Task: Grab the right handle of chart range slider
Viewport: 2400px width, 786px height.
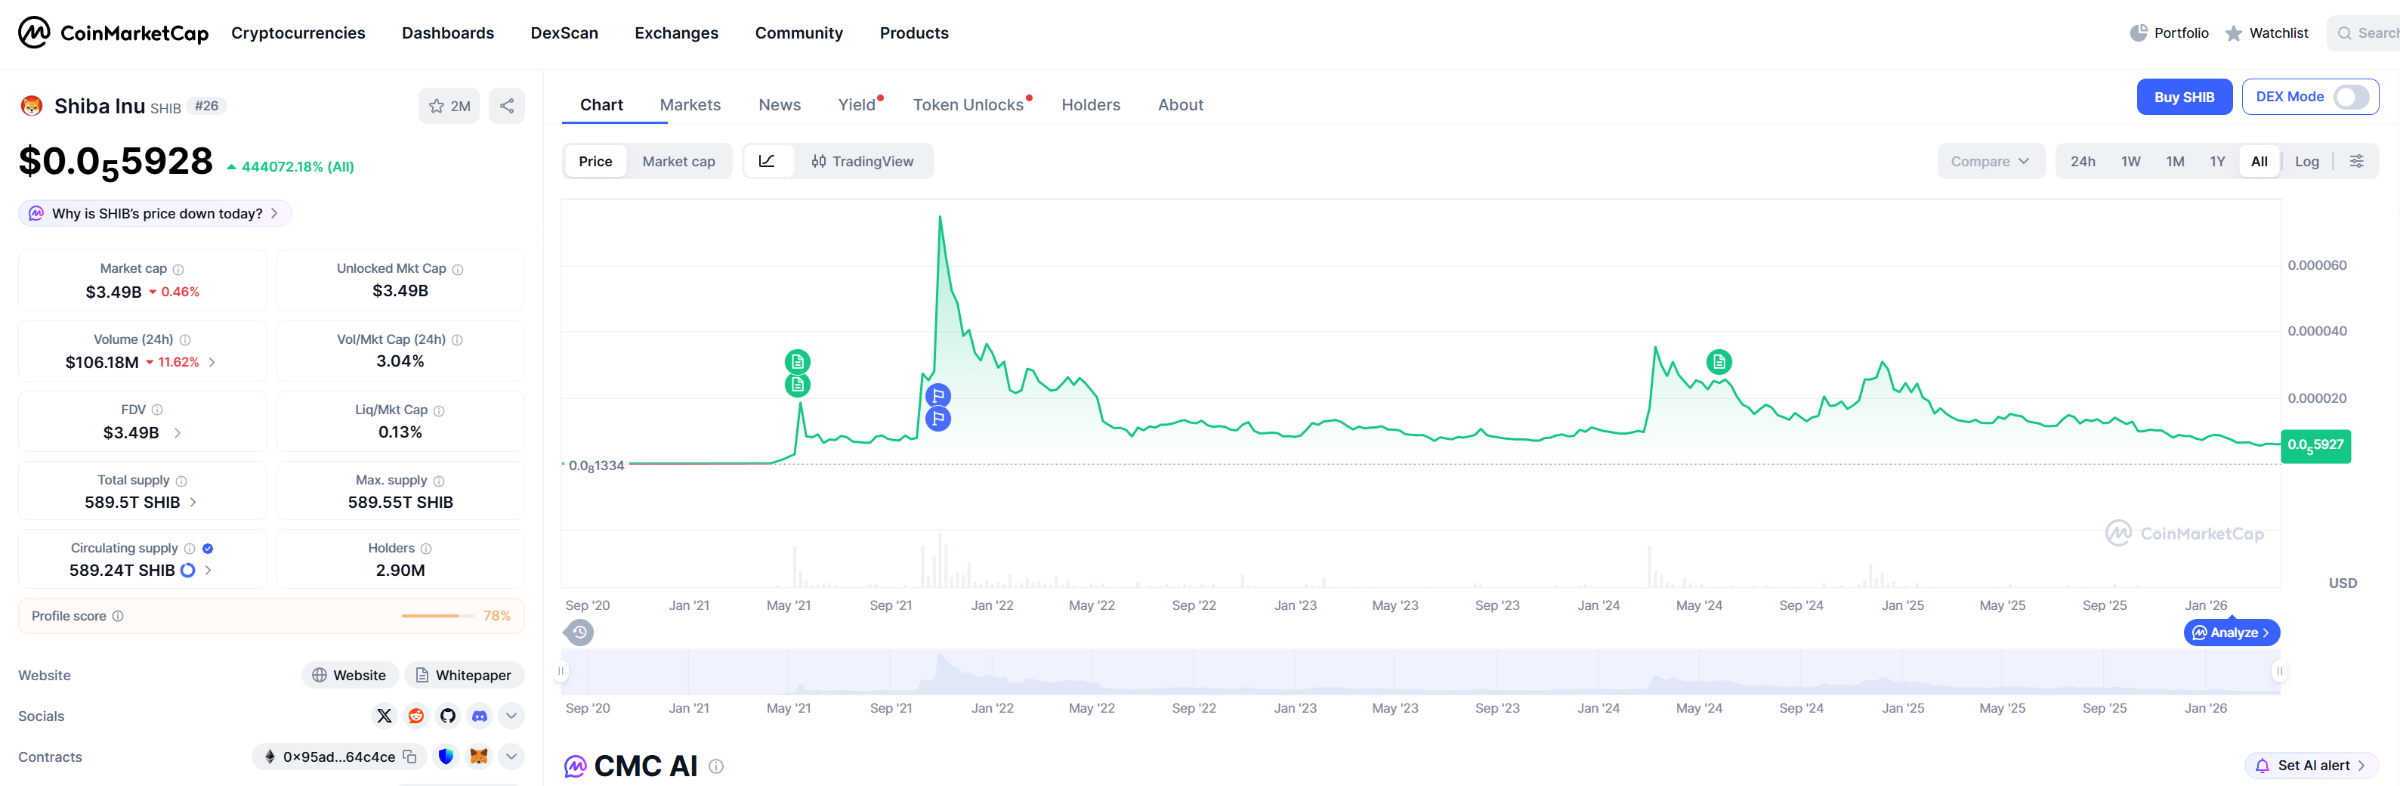Action: 2279,671
